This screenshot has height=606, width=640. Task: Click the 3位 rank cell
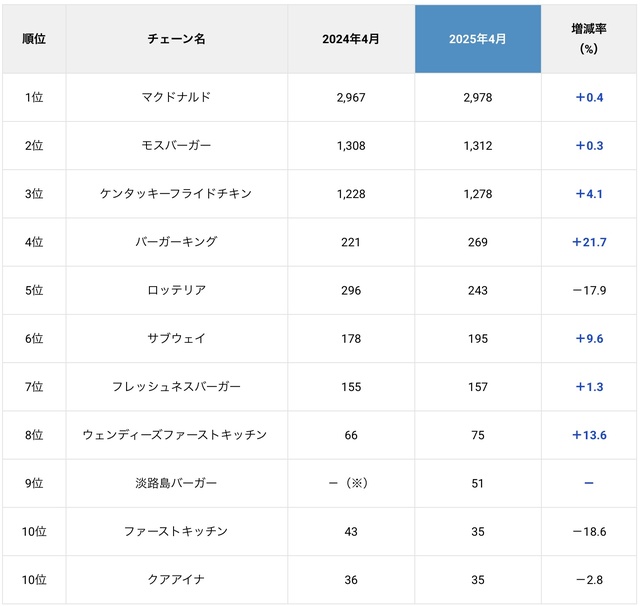[34, 194]
